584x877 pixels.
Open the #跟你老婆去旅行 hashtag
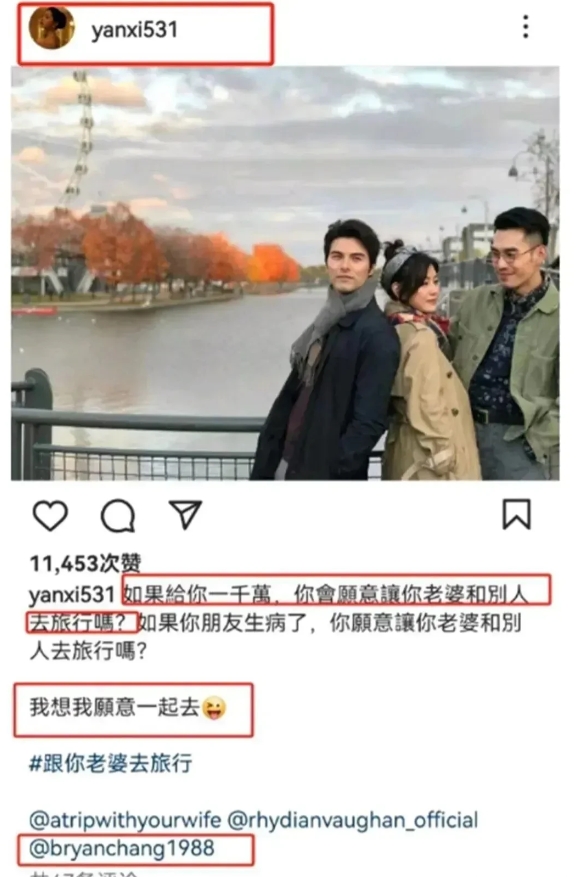coord(111,763)
